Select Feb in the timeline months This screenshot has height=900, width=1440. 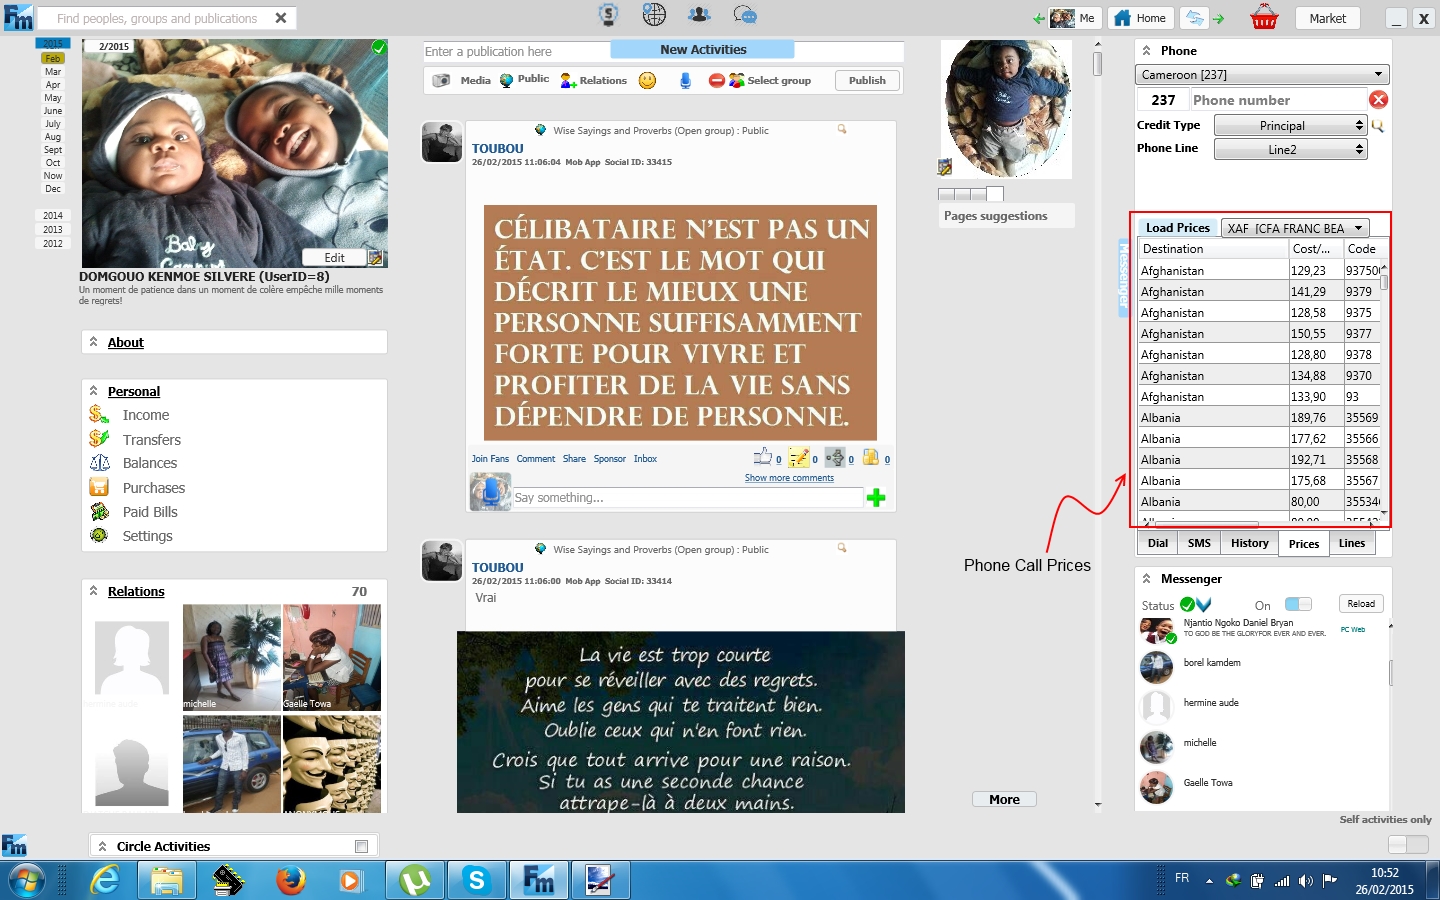(53, 58)
